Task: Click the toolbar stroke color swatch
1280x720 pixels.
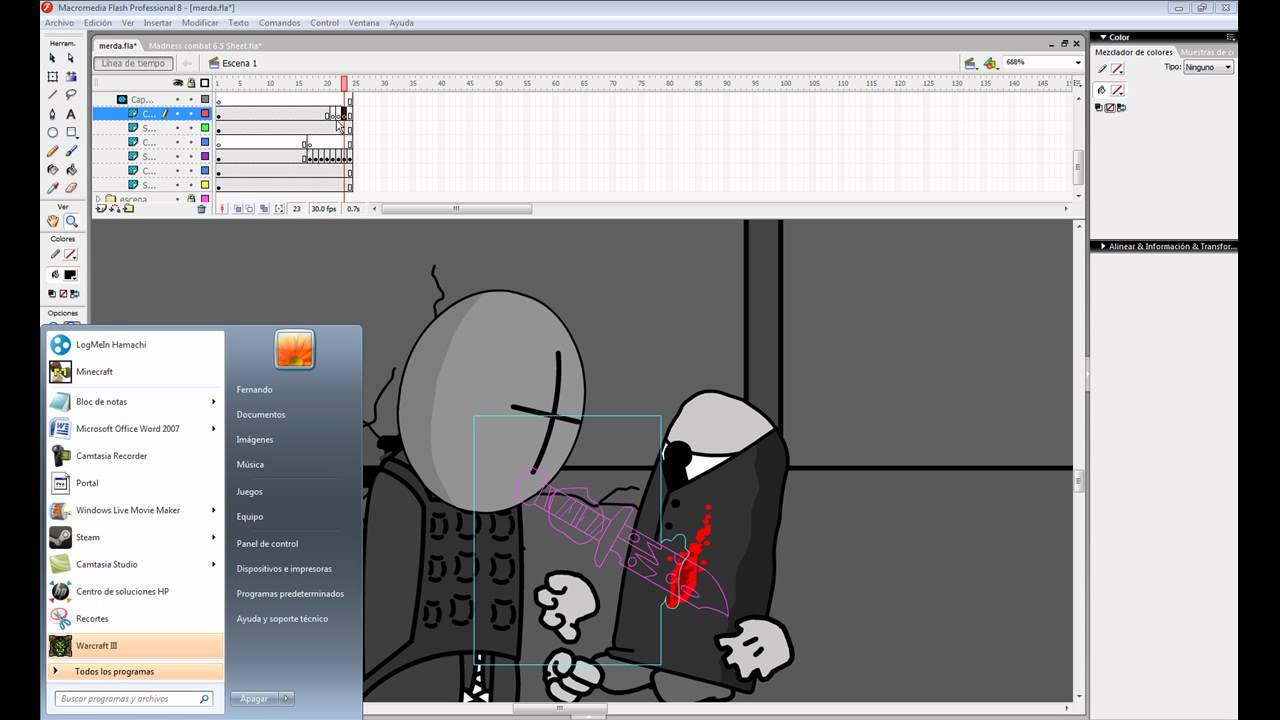Action: coord(71,255)
